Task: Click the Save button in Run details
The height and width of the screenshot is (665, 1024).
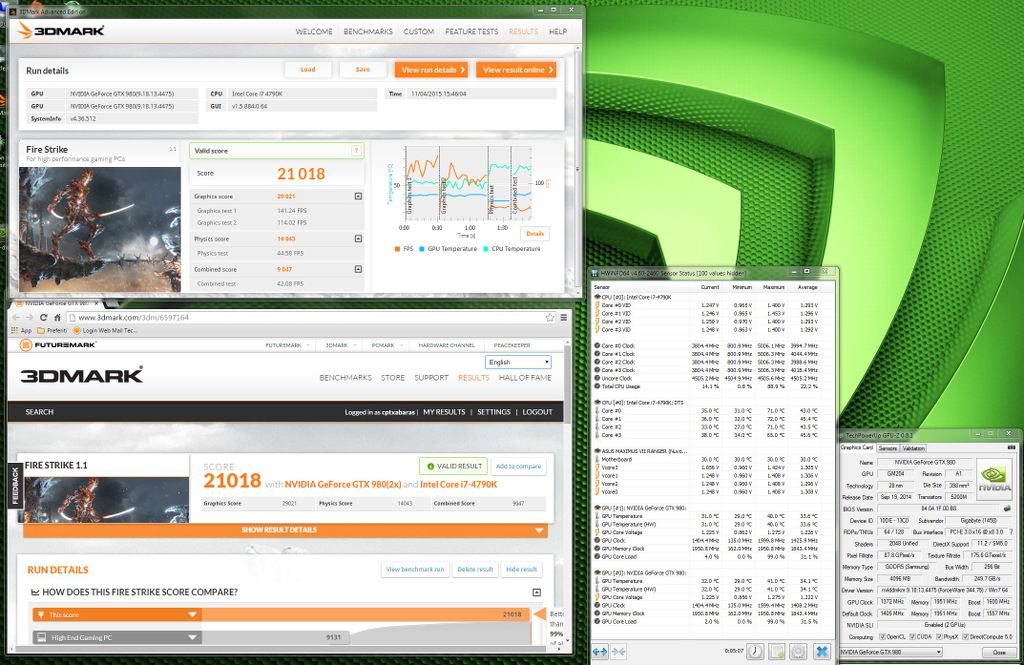Action: pos(363,70)
